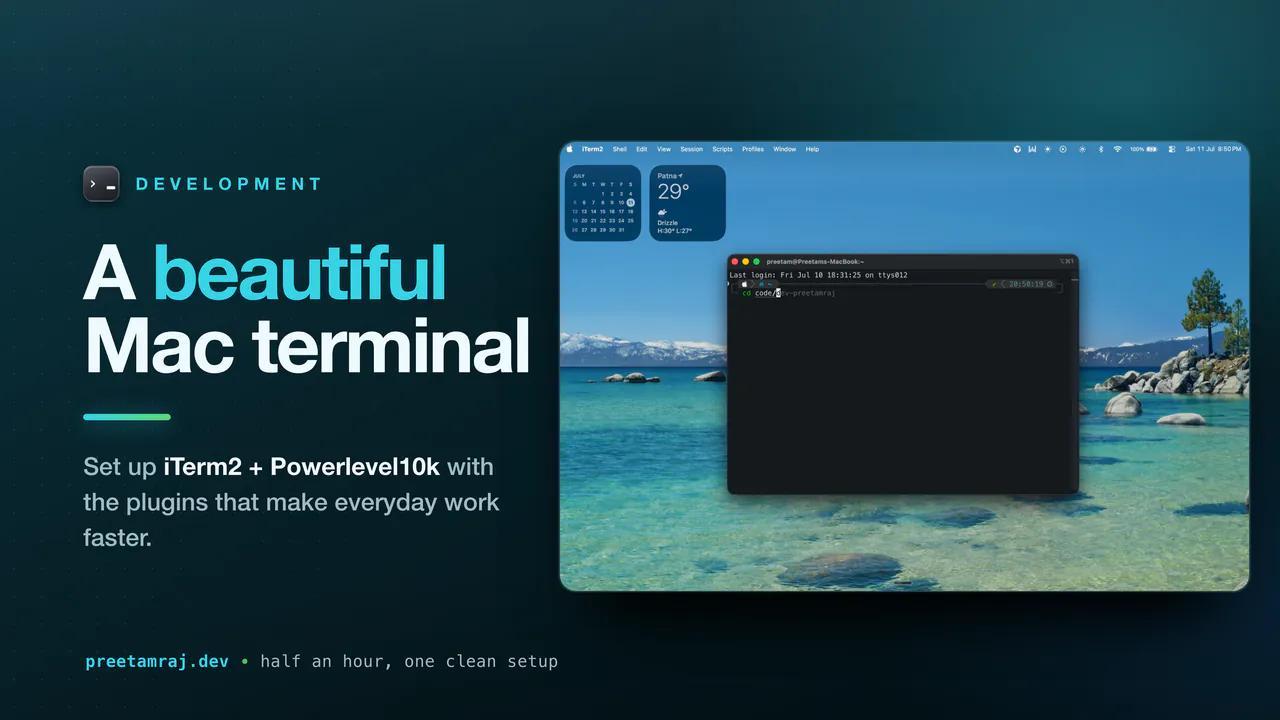This screenshot has width=1280, height=720.
Task: Open the Patna weather widget
Action: 688,203
